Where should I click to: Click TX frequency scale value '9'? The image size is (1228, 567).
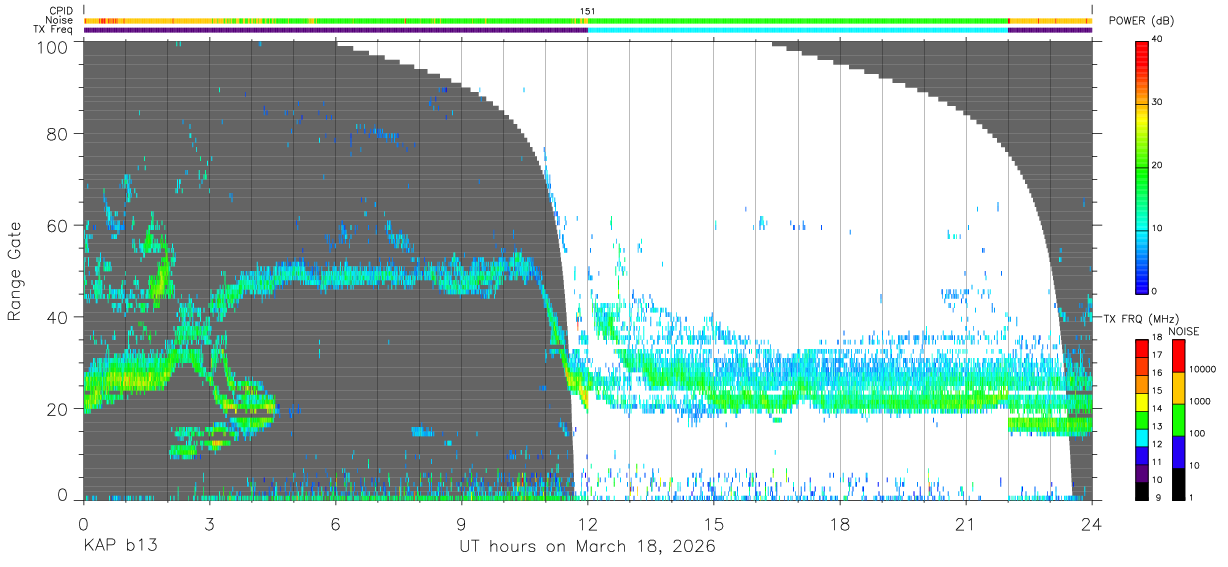pos(1159,497)
